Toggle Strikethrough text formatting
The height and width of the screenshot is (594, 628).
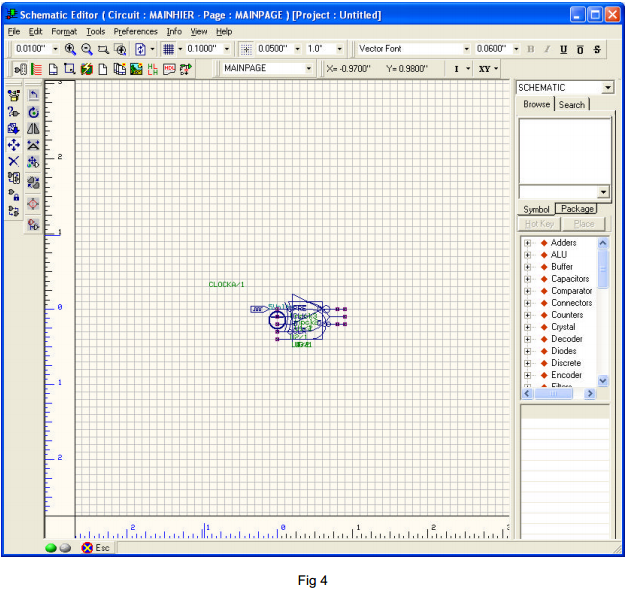click(597, 49)
